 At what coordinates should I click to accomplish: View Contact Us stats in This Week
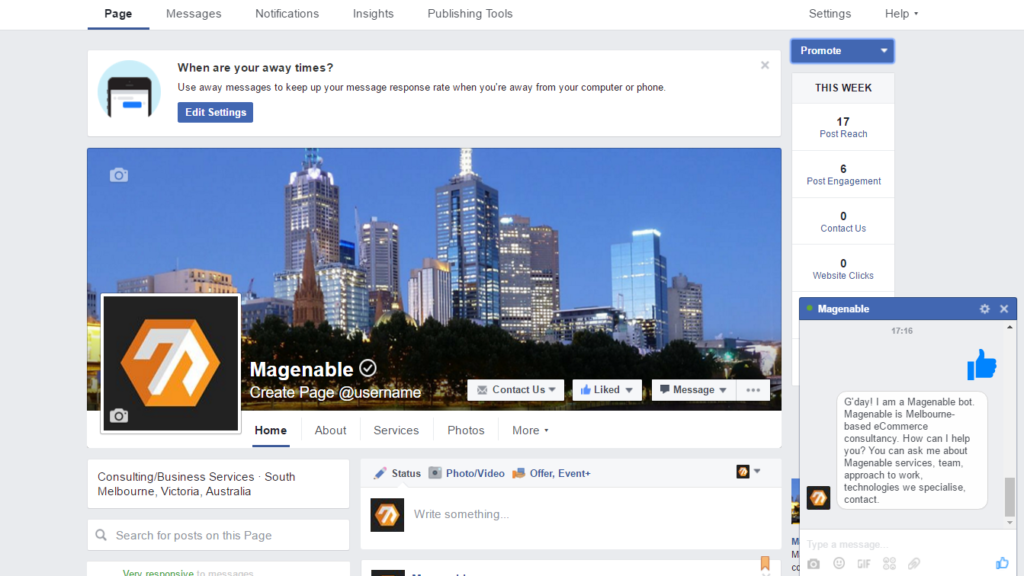click(x=843, y=222)
